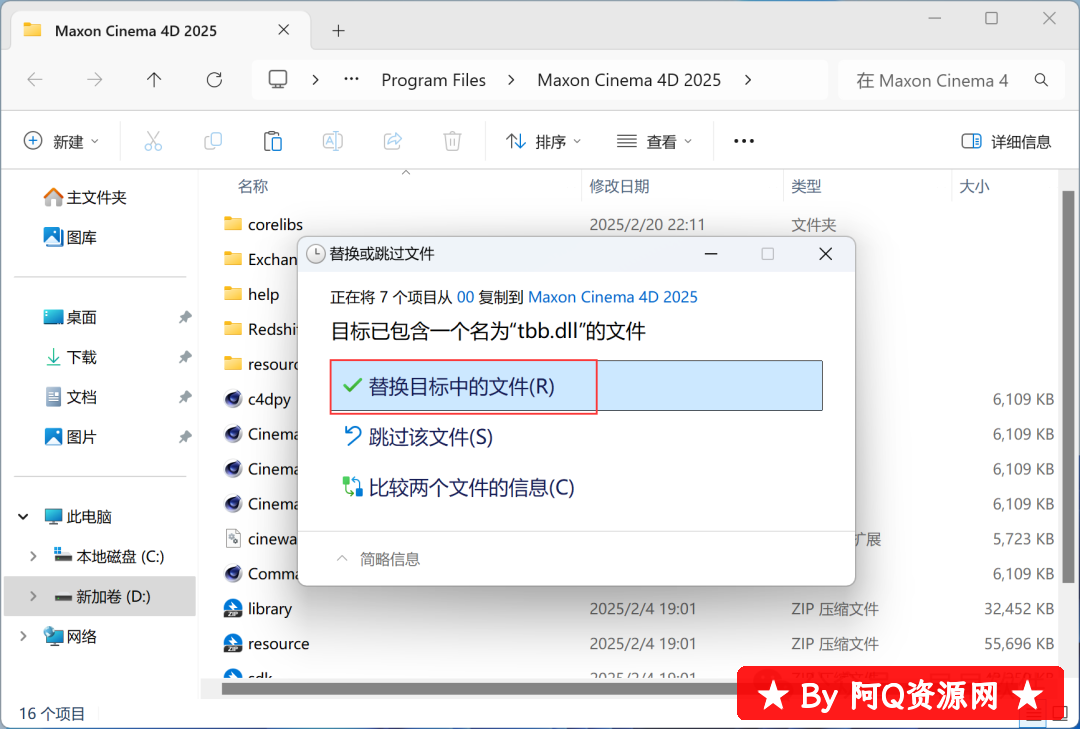Go back with the back arrow
The width and height of the screenshot is (1080, 729).
tap(35, 80)
